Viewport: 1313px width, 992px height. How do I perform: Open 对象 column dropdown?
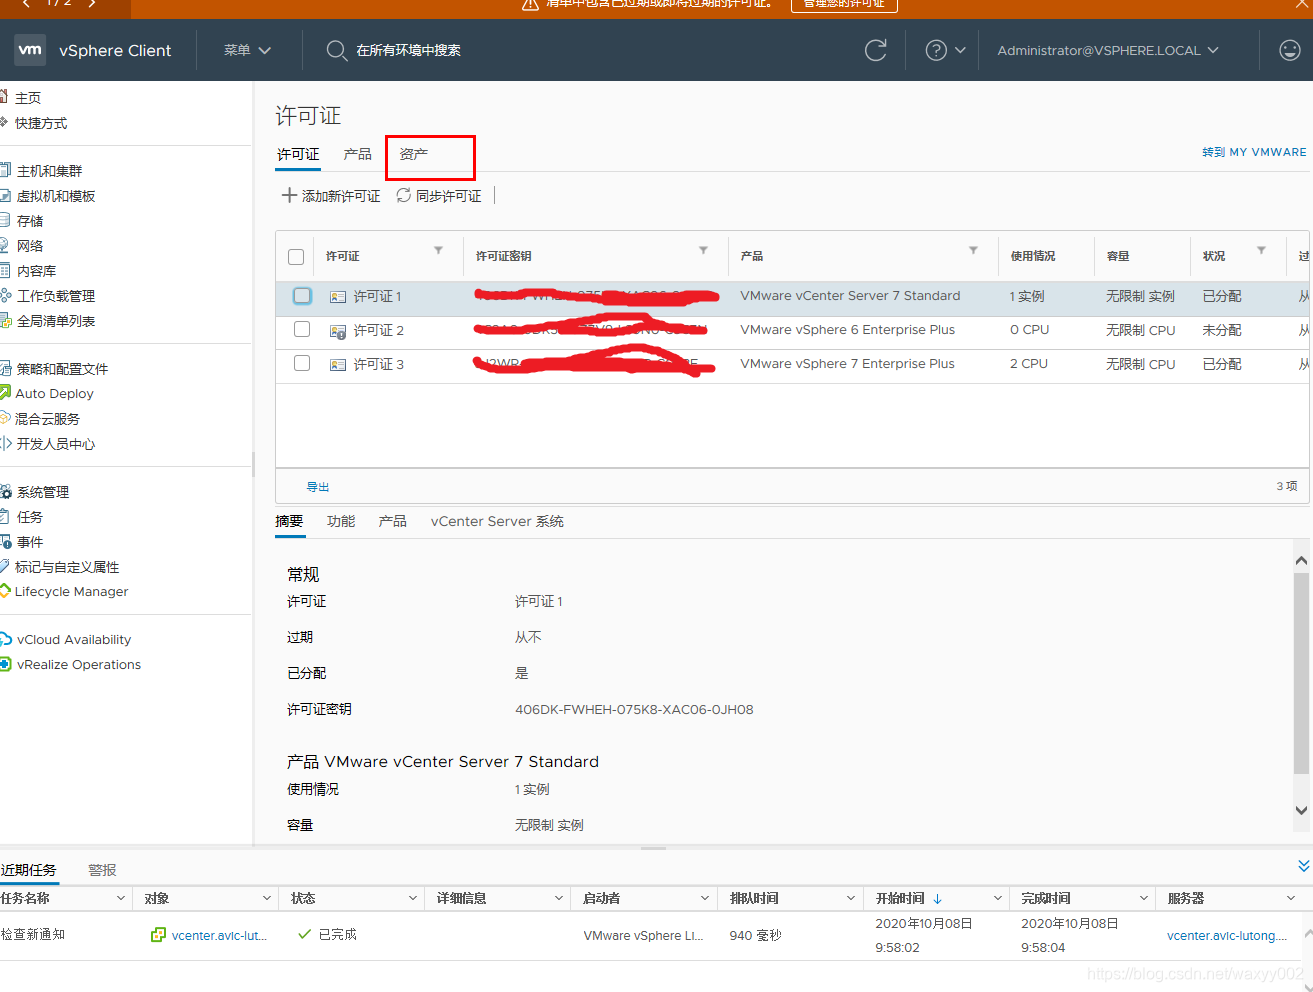pyautogui.click(x=267, y=899)
